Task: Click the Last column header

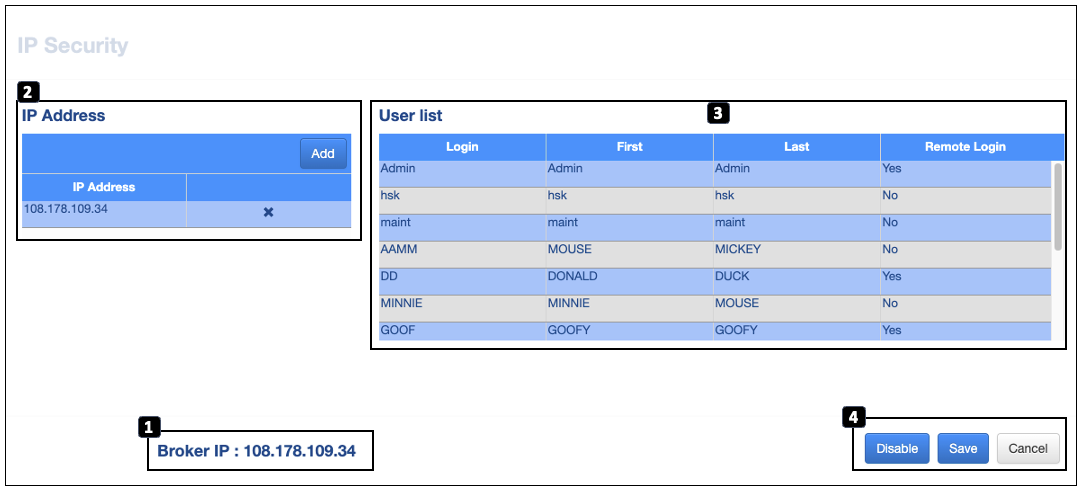Action: click(x=796, y=147)
